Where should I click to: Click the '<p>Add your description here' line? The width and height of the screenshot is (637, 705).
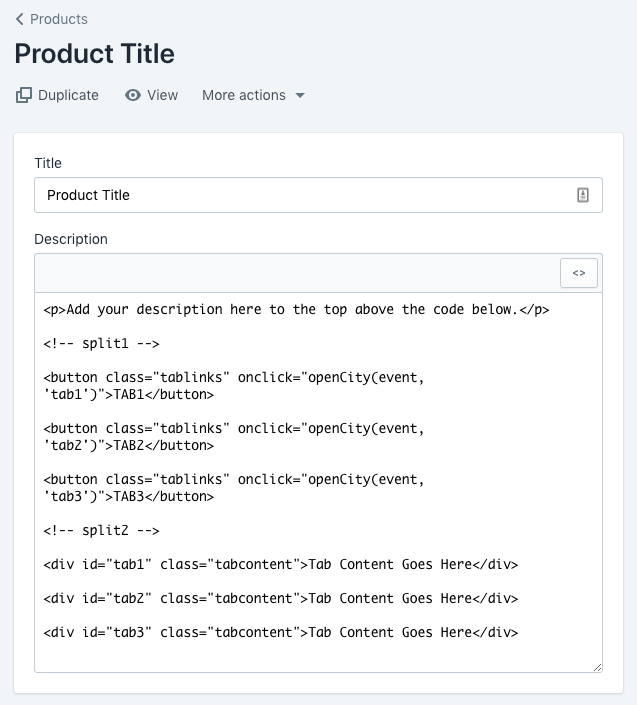click(296, 310)
